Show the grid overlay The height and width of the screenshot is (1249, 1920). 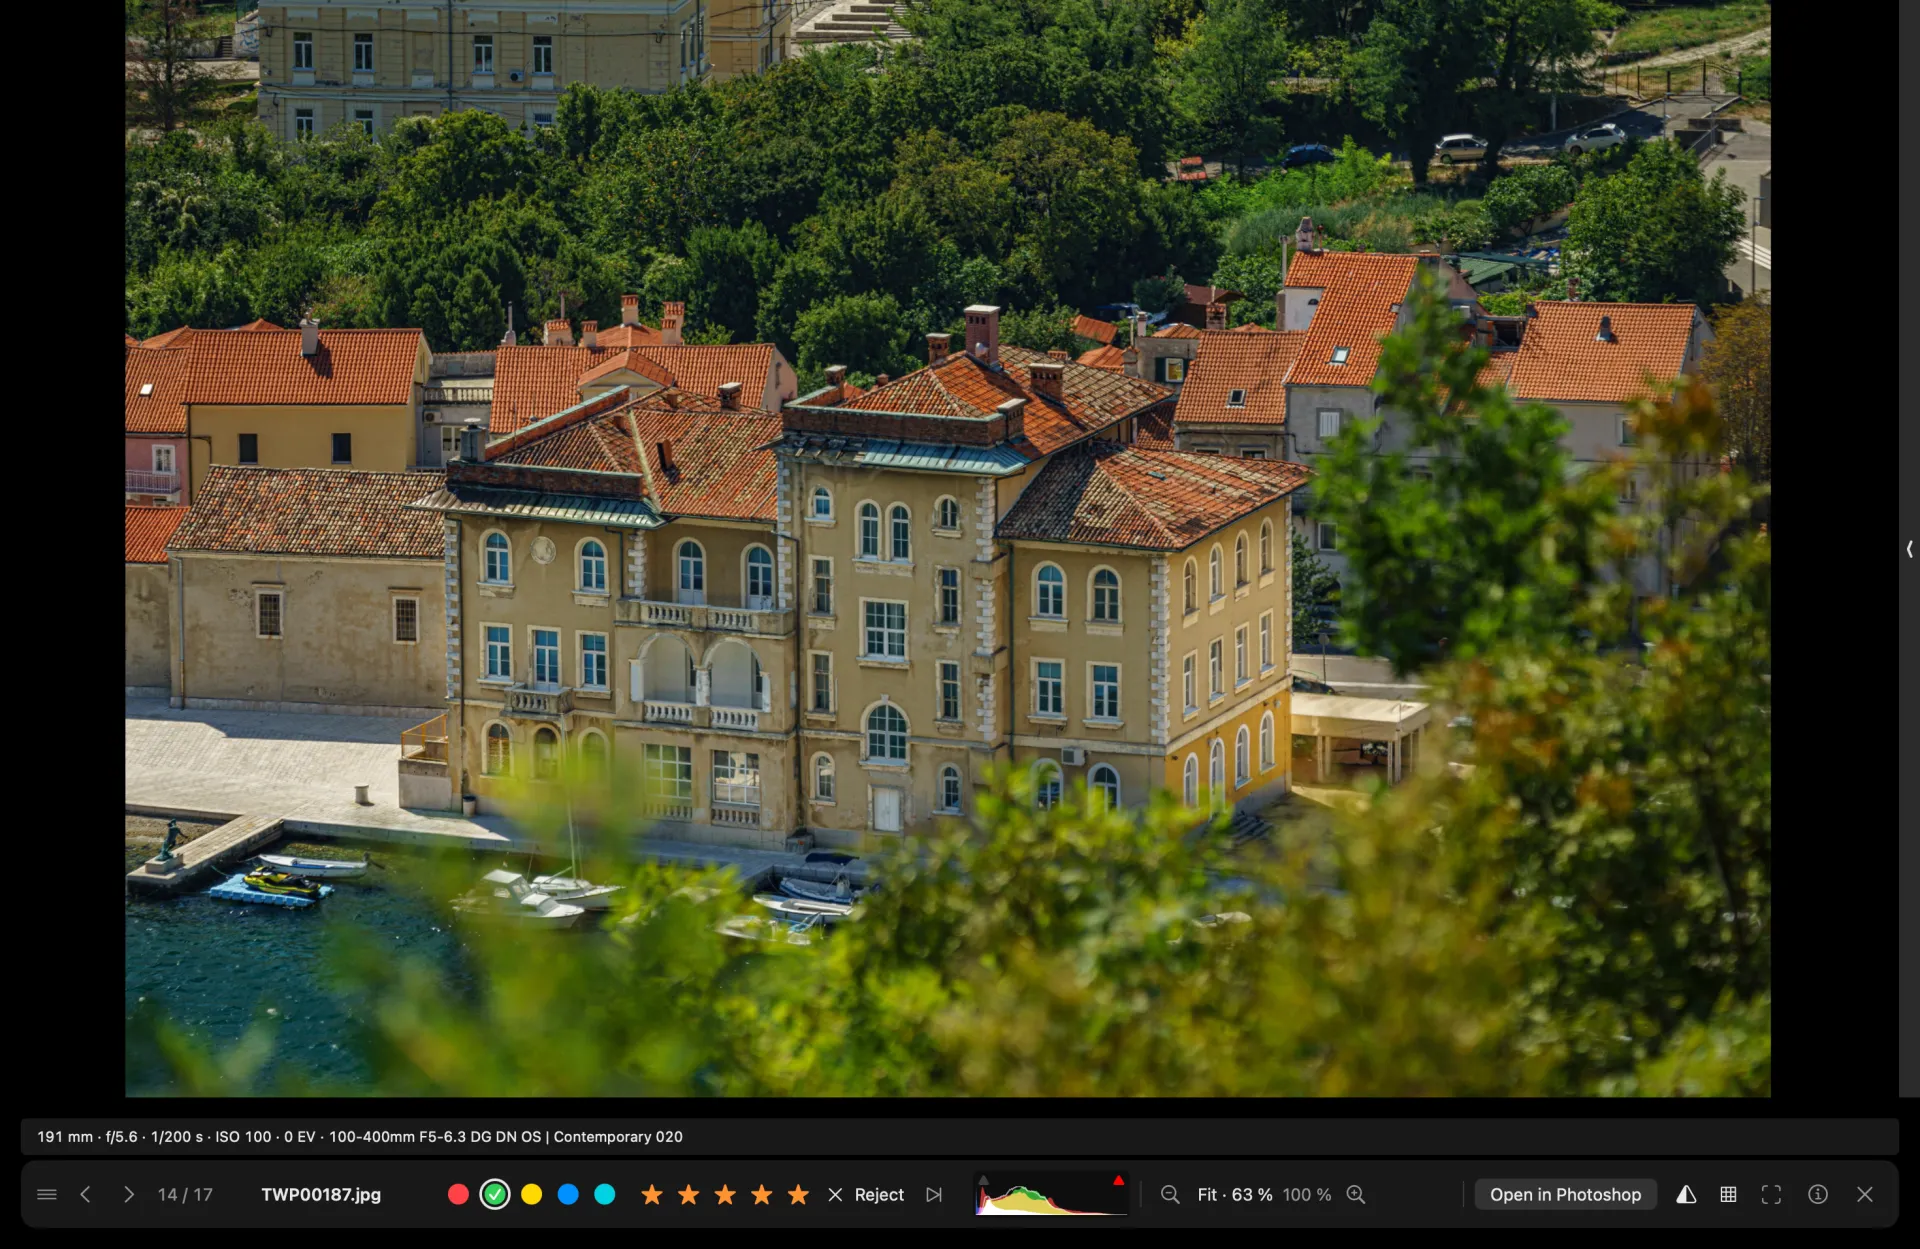(x=1728, y=1194)
